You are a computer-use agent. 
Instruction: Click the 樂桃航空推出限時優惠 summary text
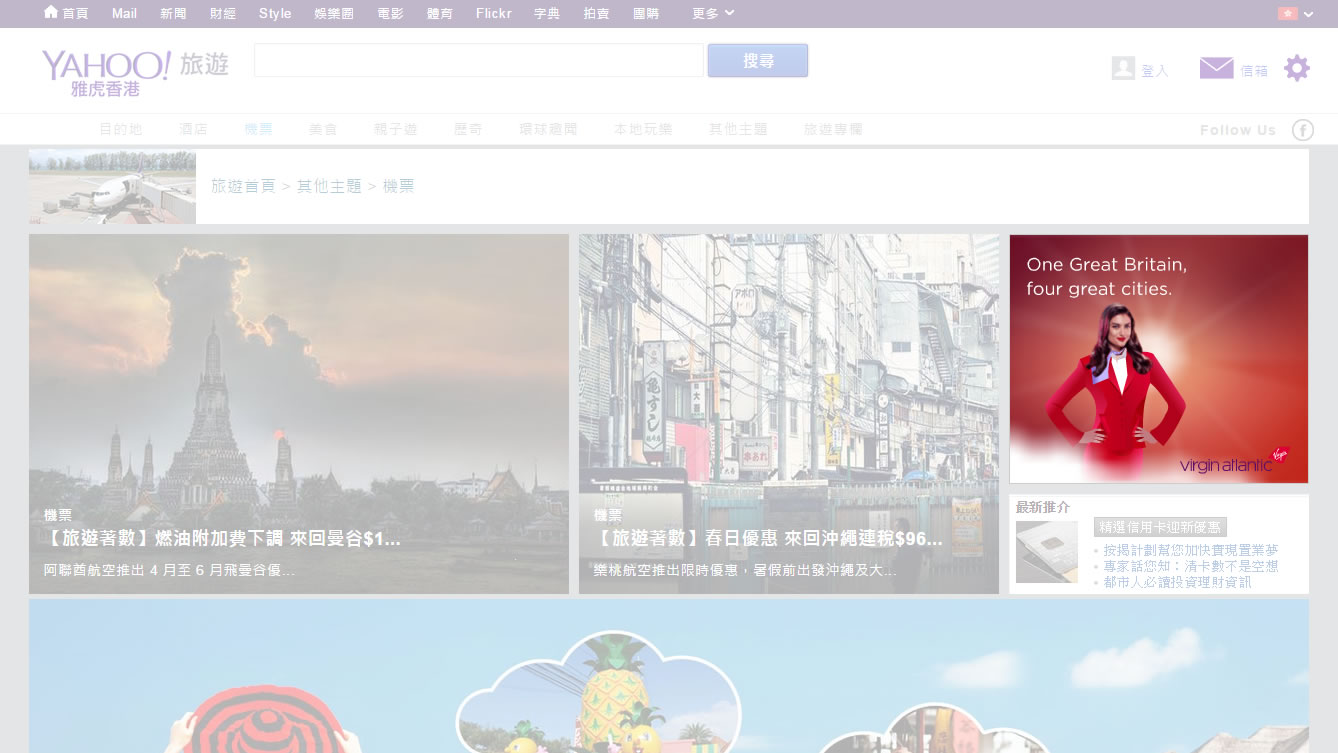click(745, 571)
